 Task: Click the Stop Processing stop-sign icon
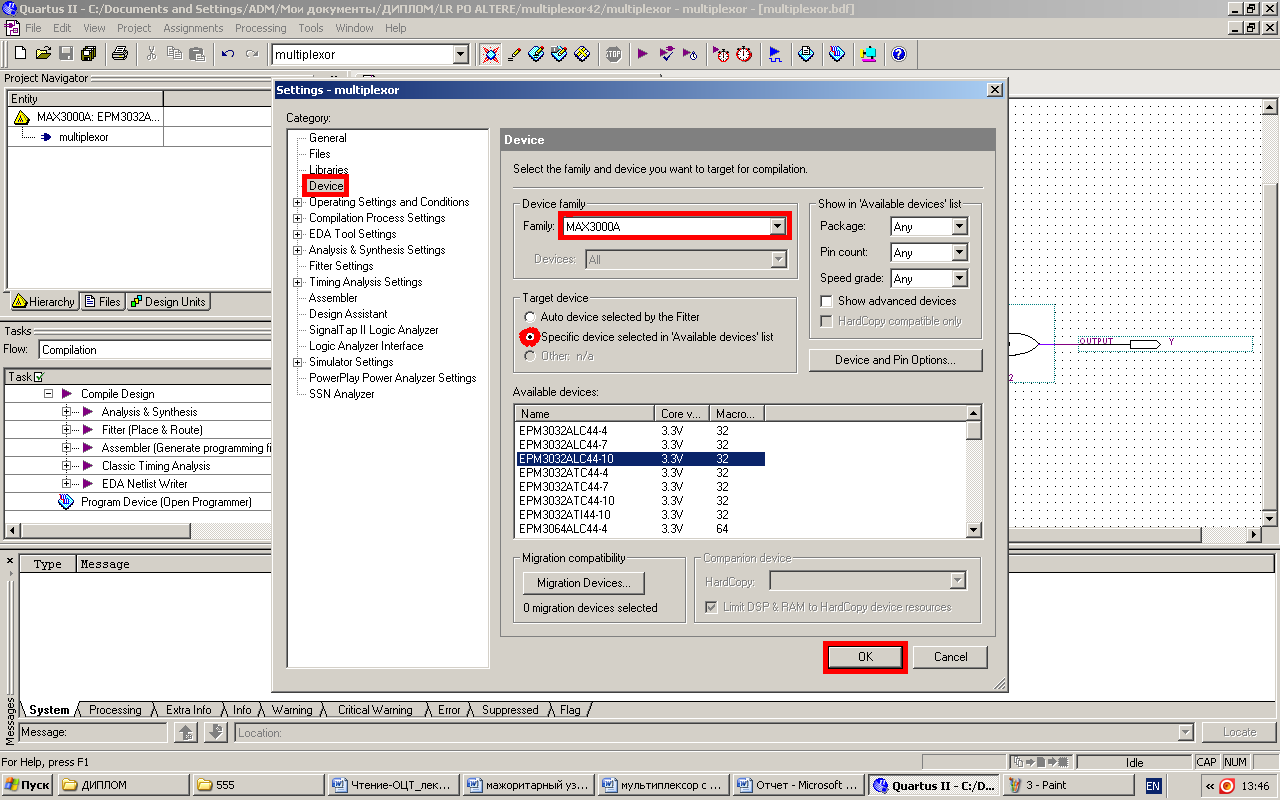(x=613, y=54)
